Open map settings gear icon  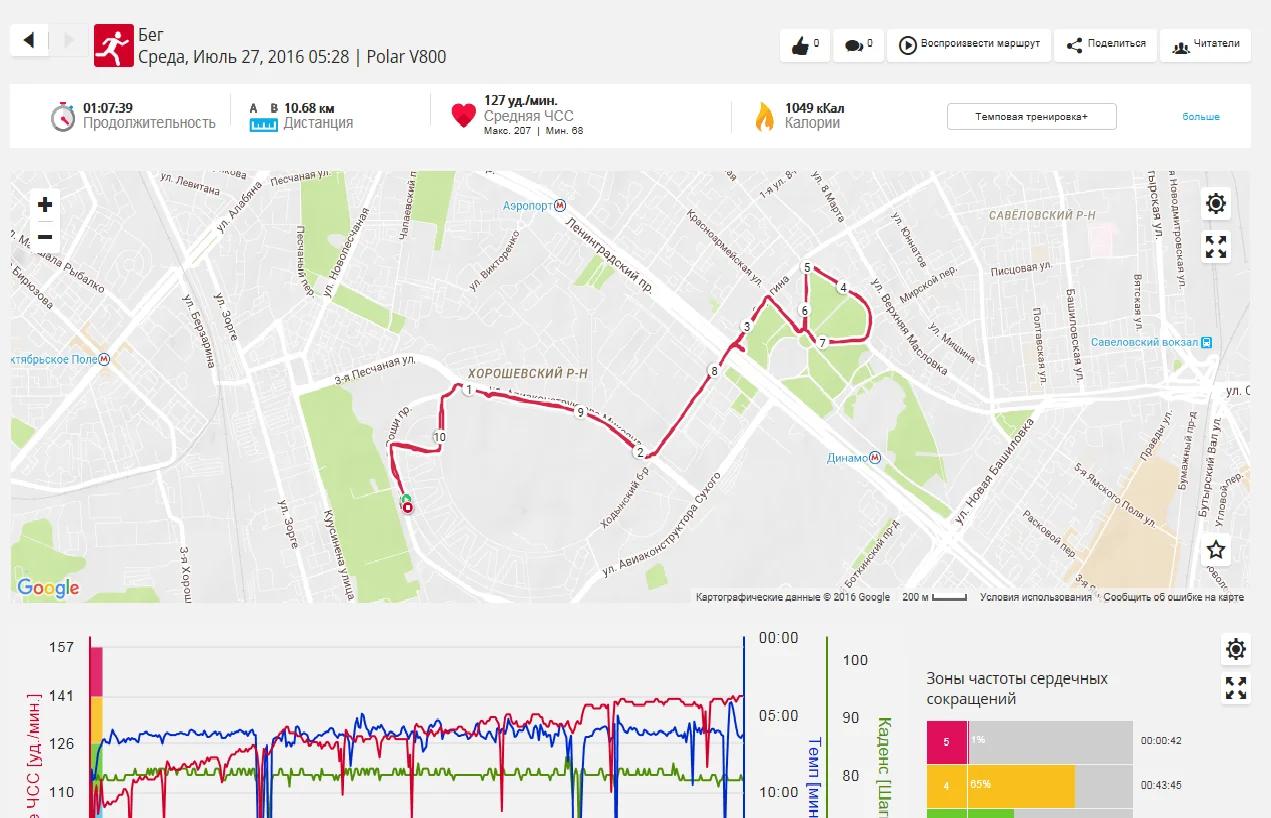tap(1216, 204)
